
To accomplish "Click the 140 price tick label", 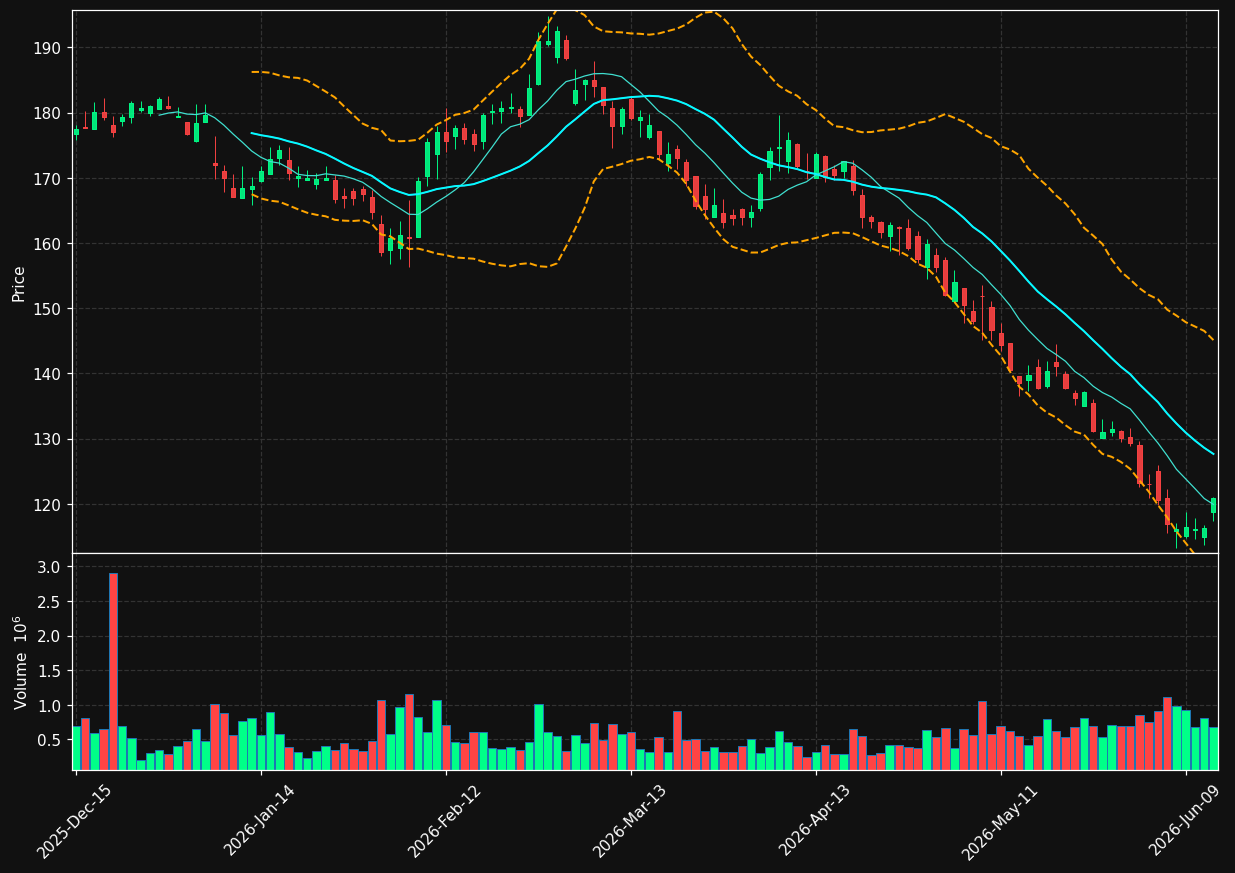I will click(x=48, y=374).
